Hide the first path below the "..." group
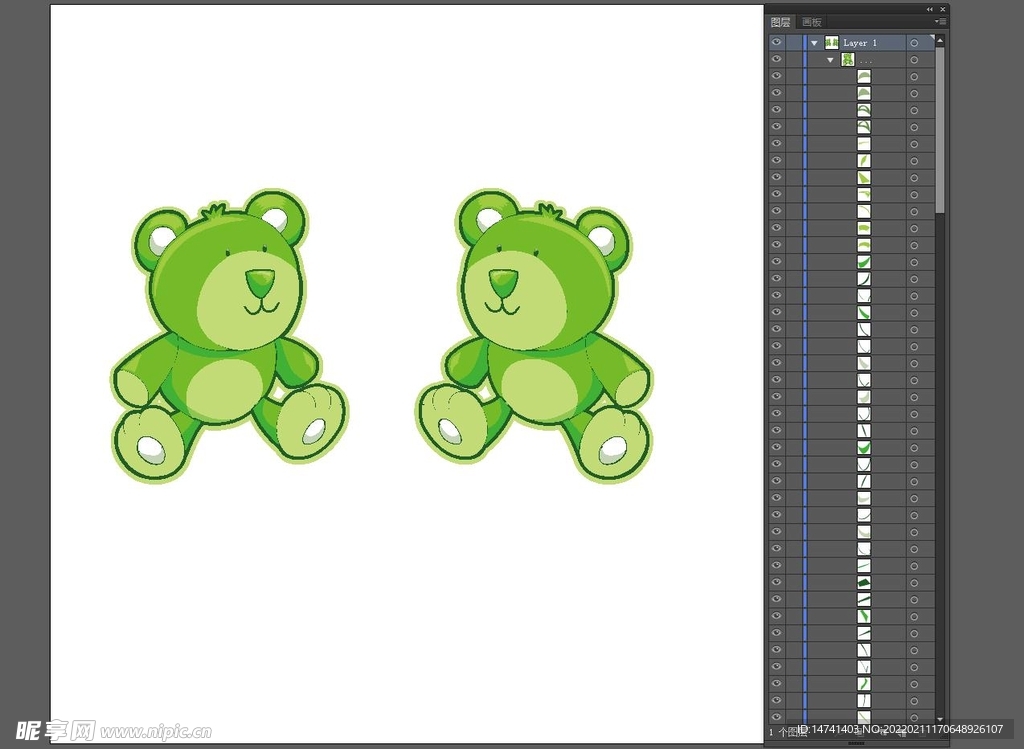The width and height of the screenshot is (1024, 749). click(776, 77)
